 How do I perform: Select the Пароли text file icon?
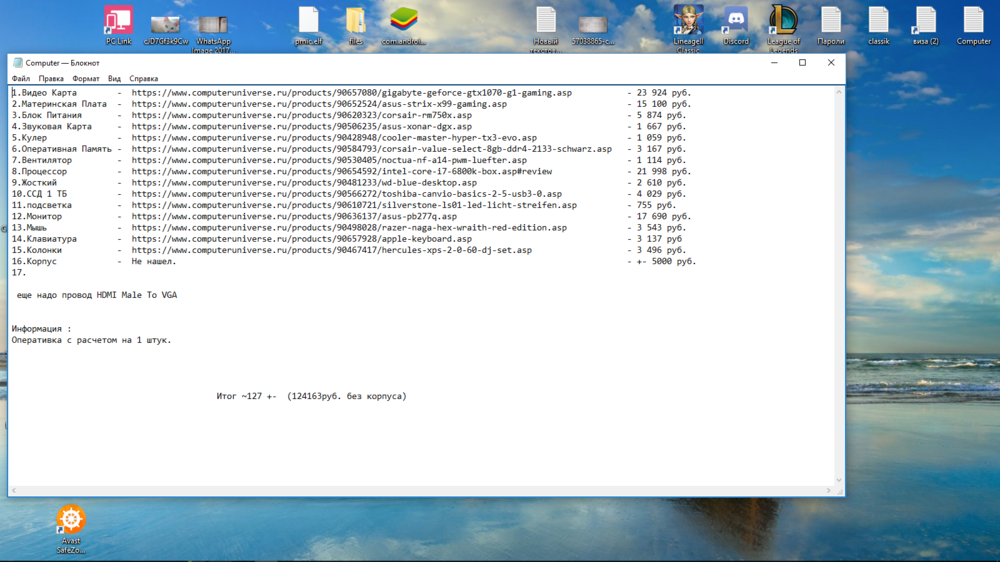831,23
